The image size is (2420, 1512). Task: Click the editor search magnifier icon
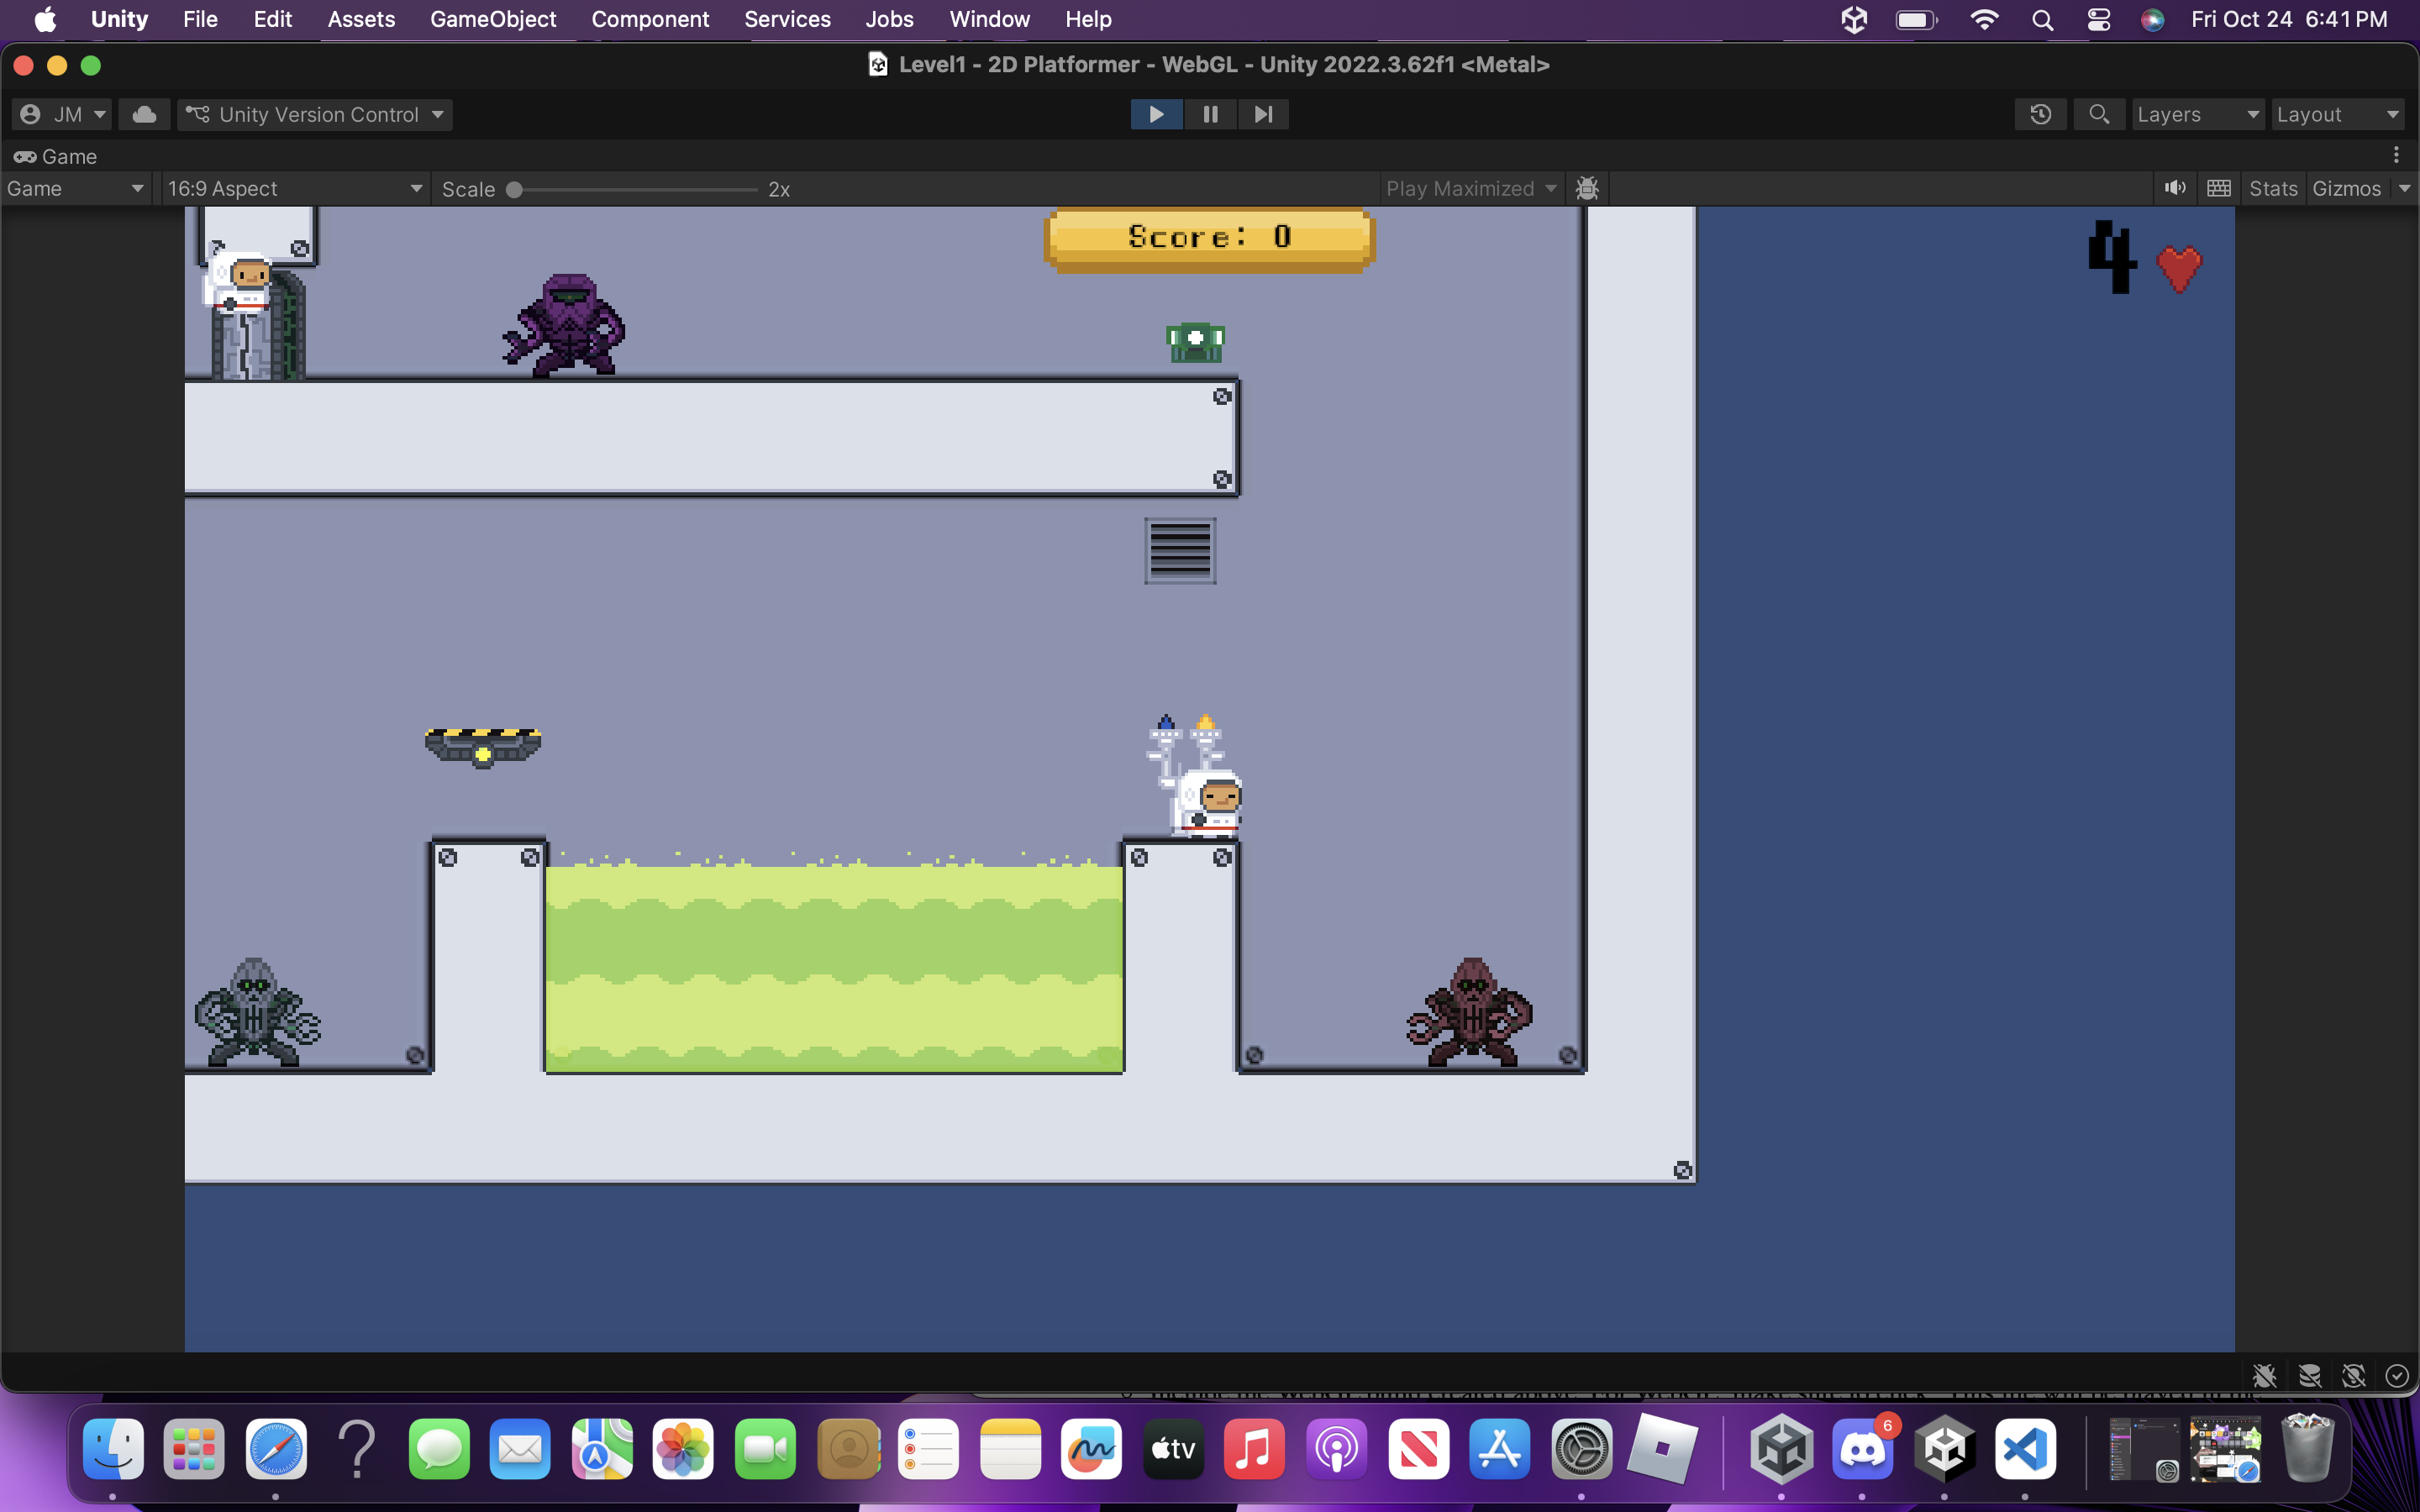click(x=2099, y=114)
